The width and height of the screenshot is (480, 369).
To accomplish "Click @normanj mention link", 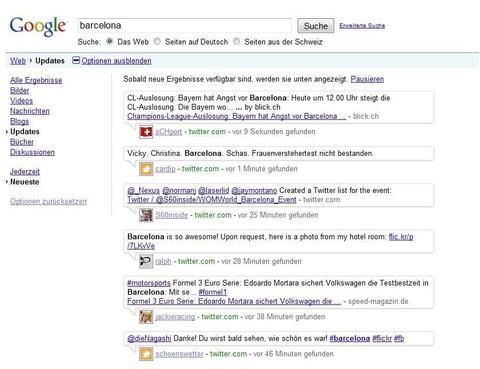I will [x=179, y=191].
